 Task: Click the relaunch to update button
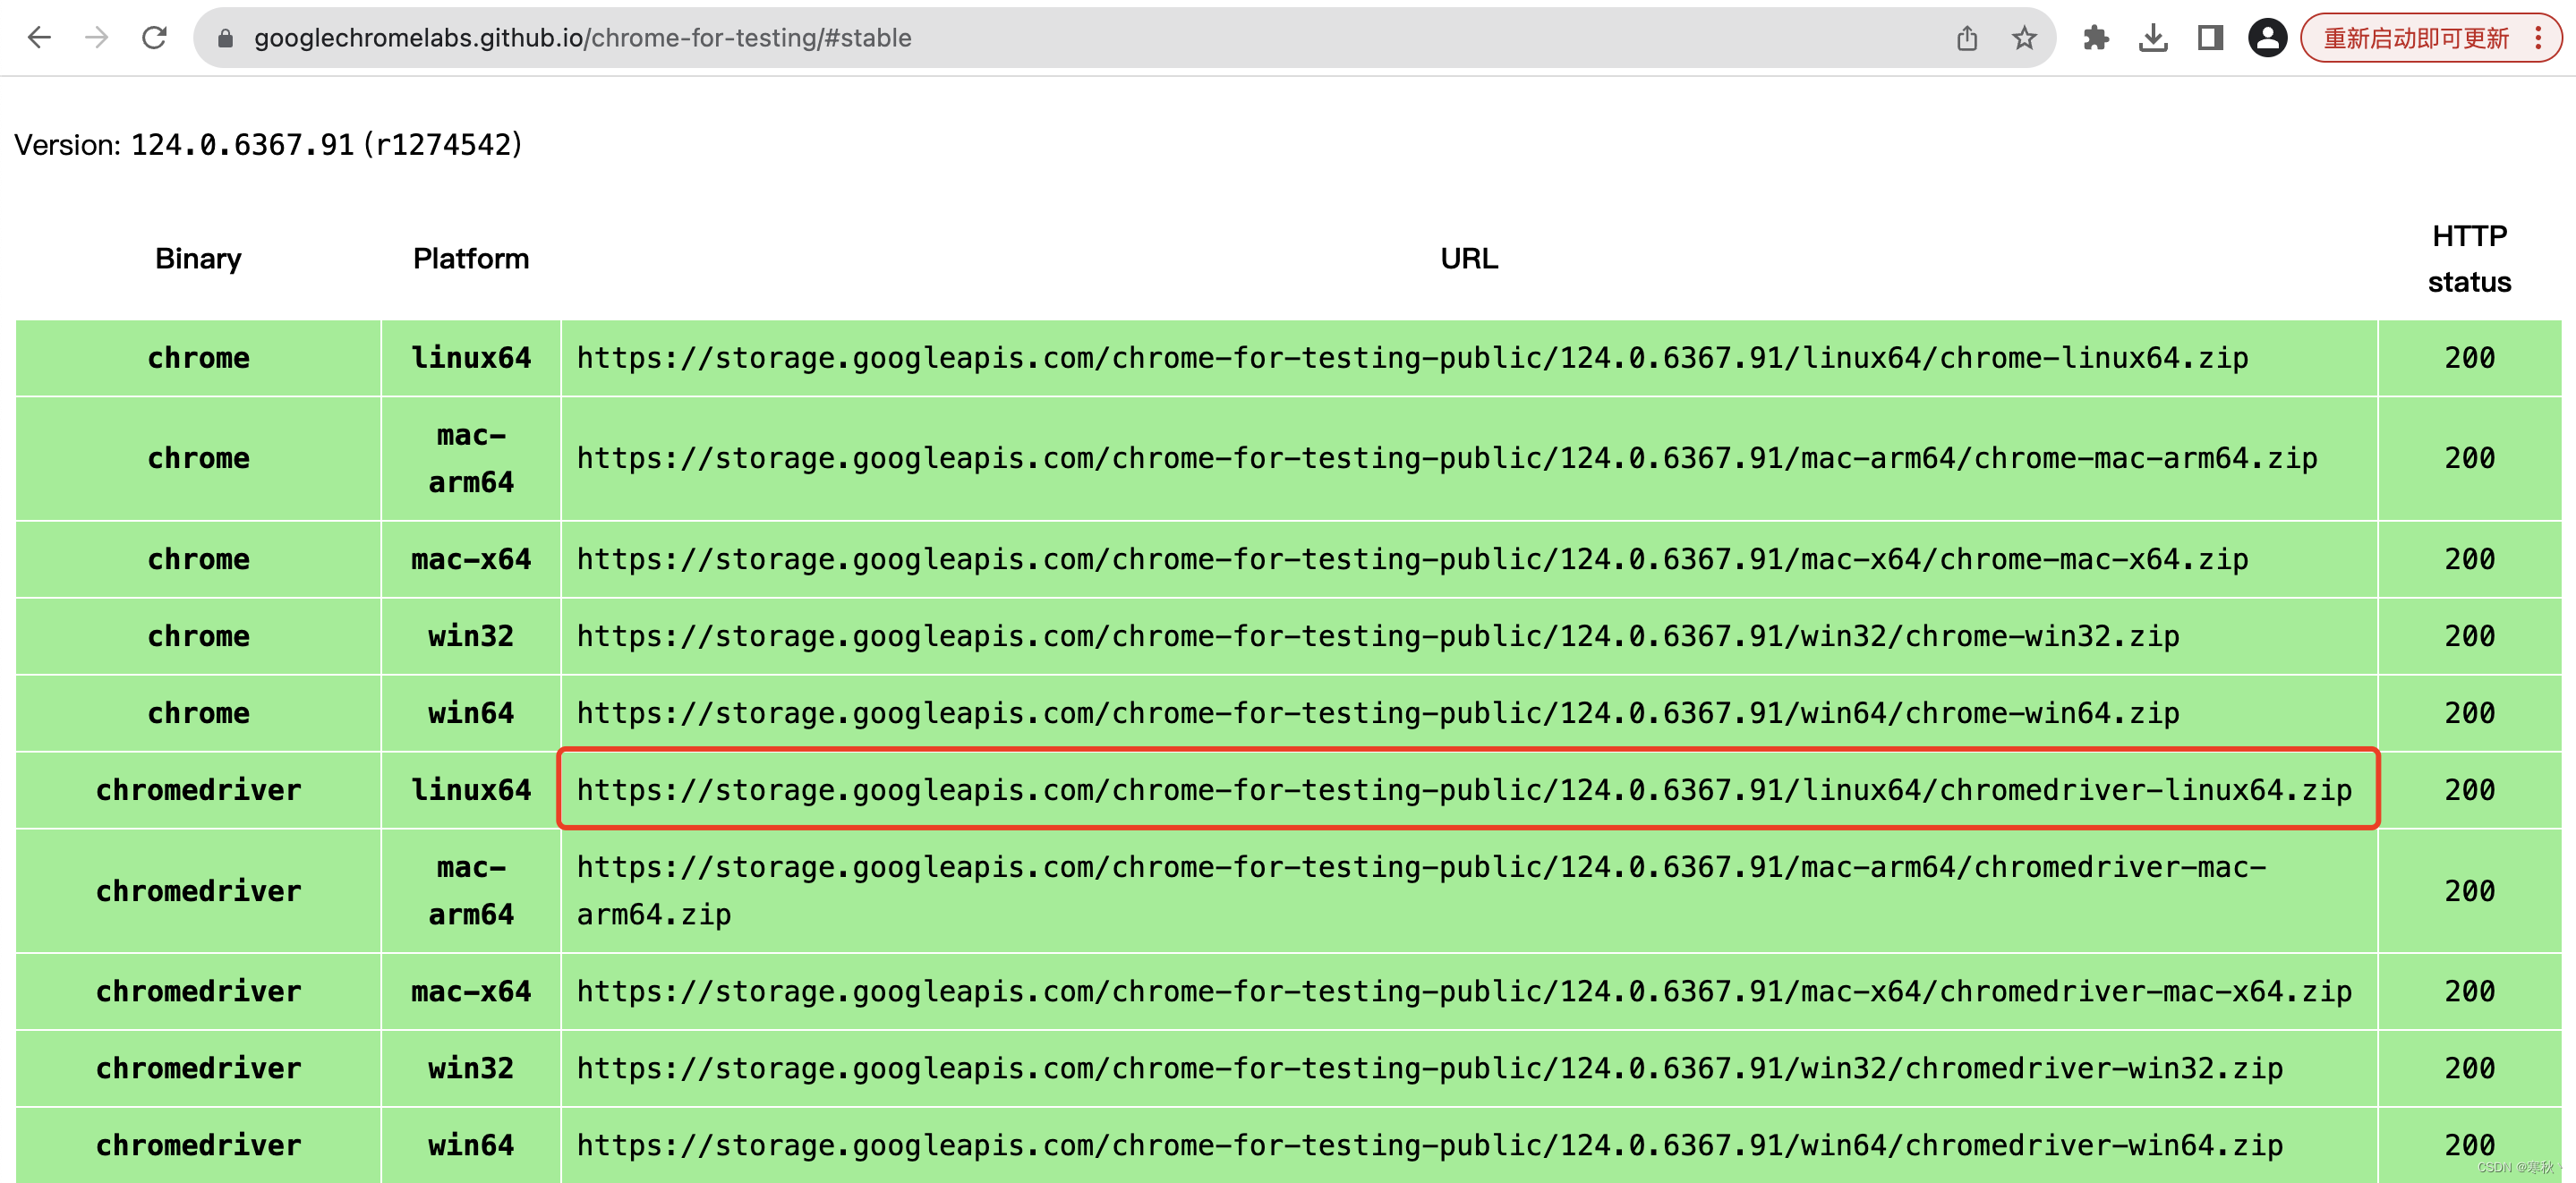coord(2415,38)
